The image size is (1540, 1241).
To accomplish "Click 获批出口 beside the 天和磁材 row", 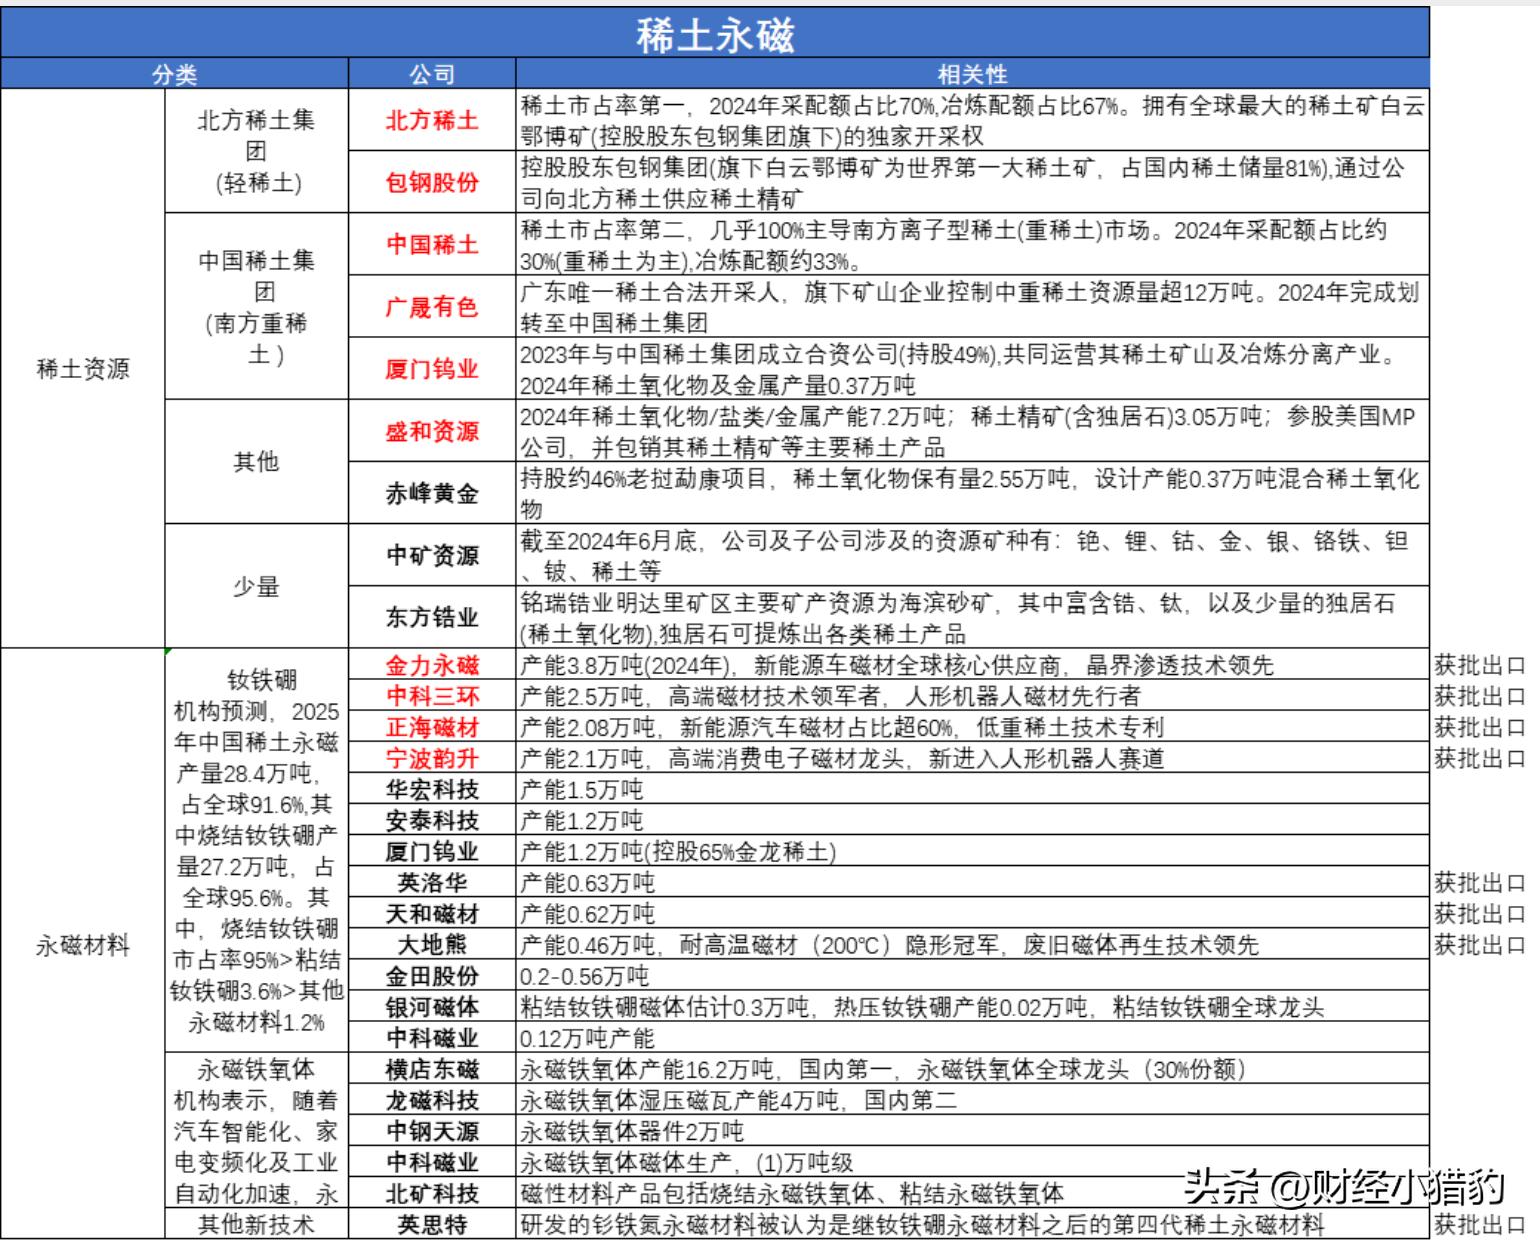I will click(1480, 913).
